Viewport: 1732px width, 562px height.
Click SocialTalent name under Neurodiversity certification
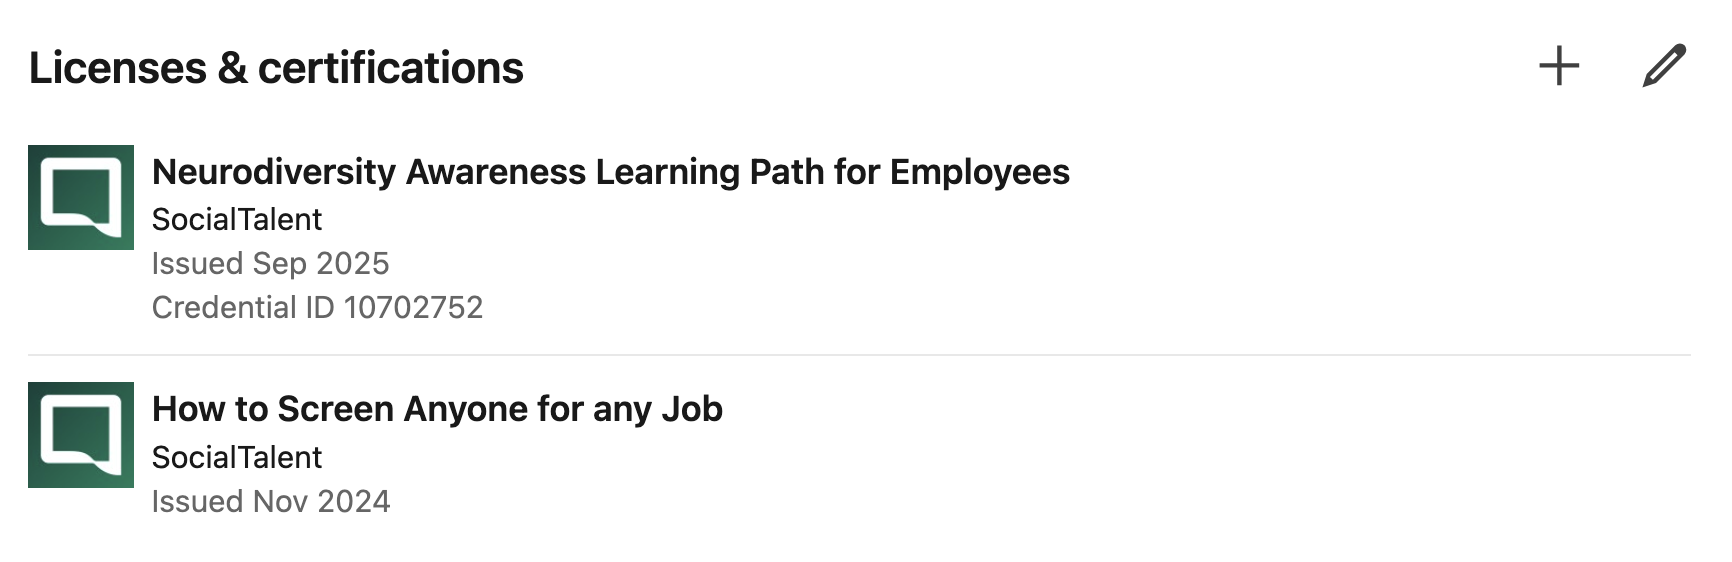[237, 219]
